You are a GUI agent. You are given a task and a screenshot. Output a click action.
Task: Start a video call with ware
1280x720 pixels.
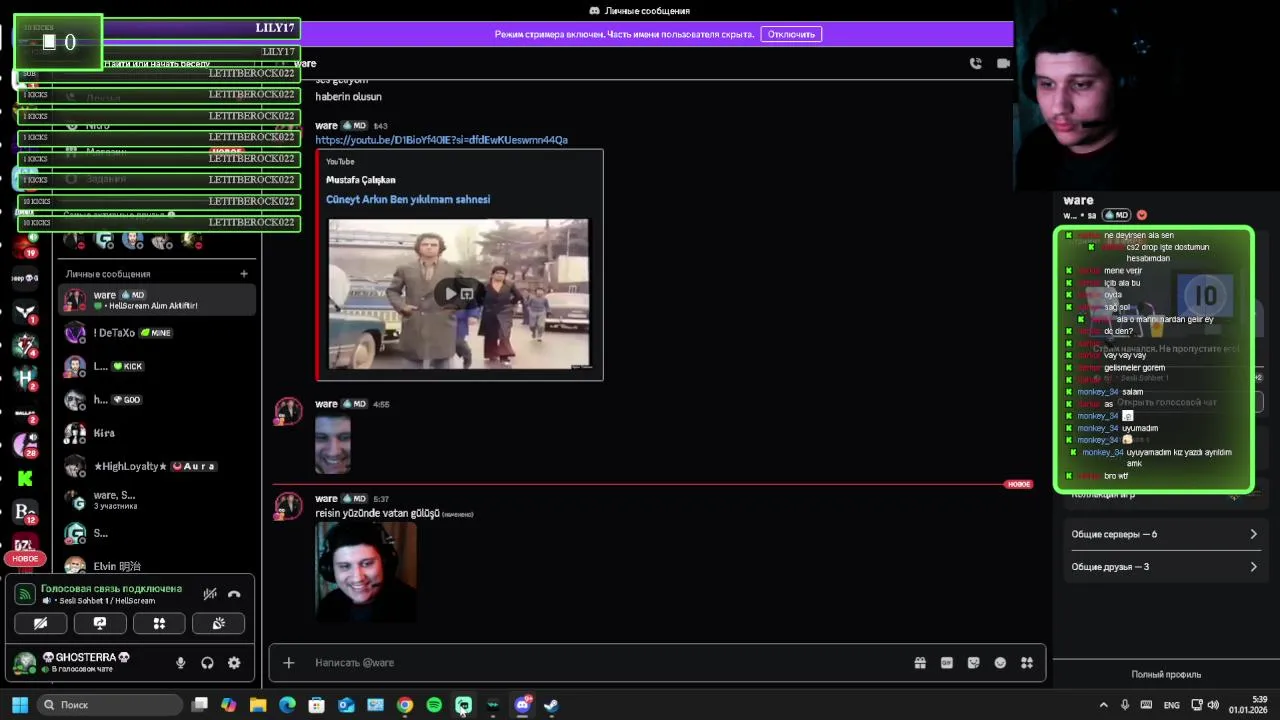[1003, 63]
